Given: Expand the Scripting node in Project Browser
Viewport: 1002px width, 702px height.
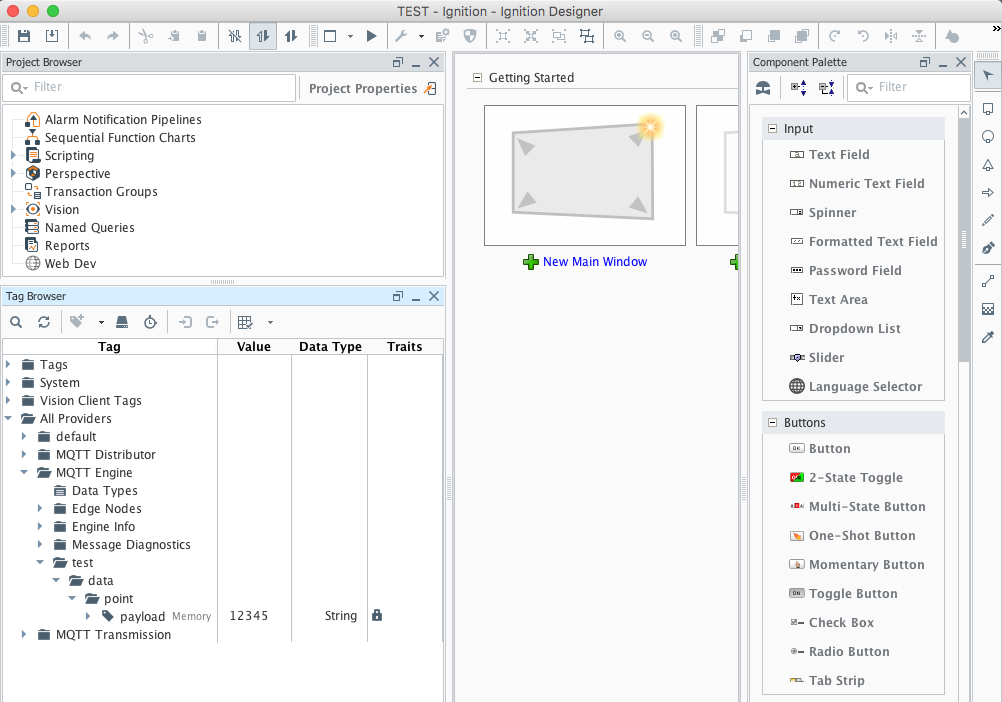Looking at the screenshot, I should (13, 155).
